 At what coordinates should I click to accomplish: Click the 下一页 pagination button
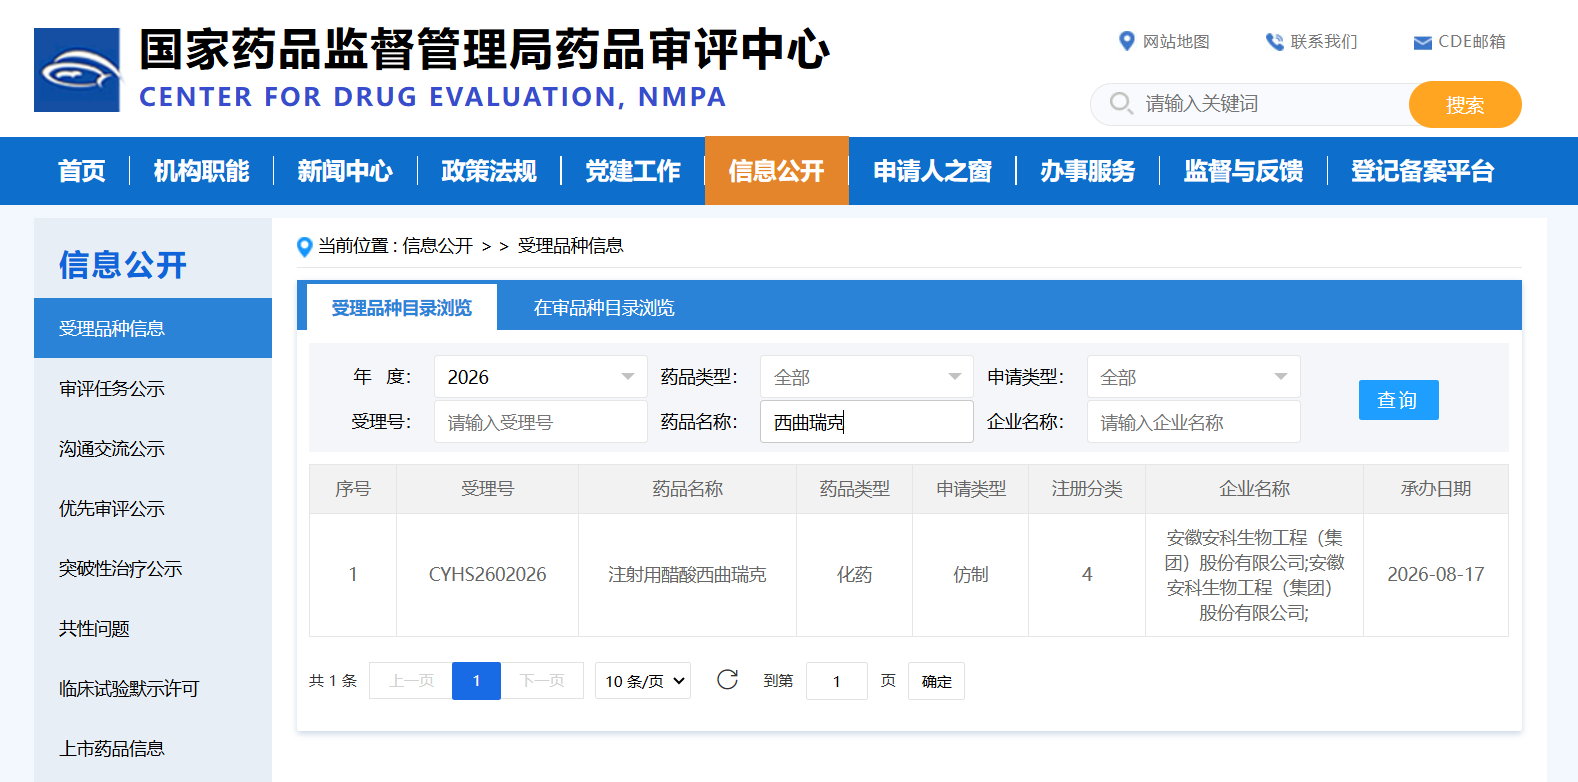pos(542,681)
